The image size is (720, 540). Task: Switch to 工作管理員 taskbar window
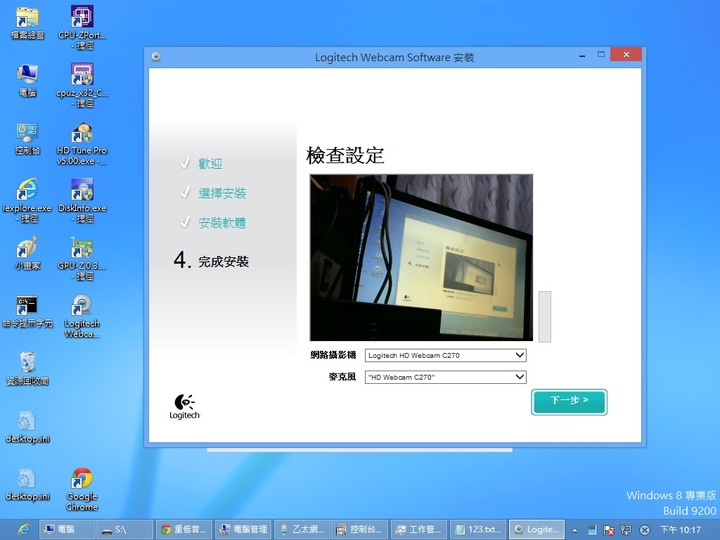click(x=419, y=529)
